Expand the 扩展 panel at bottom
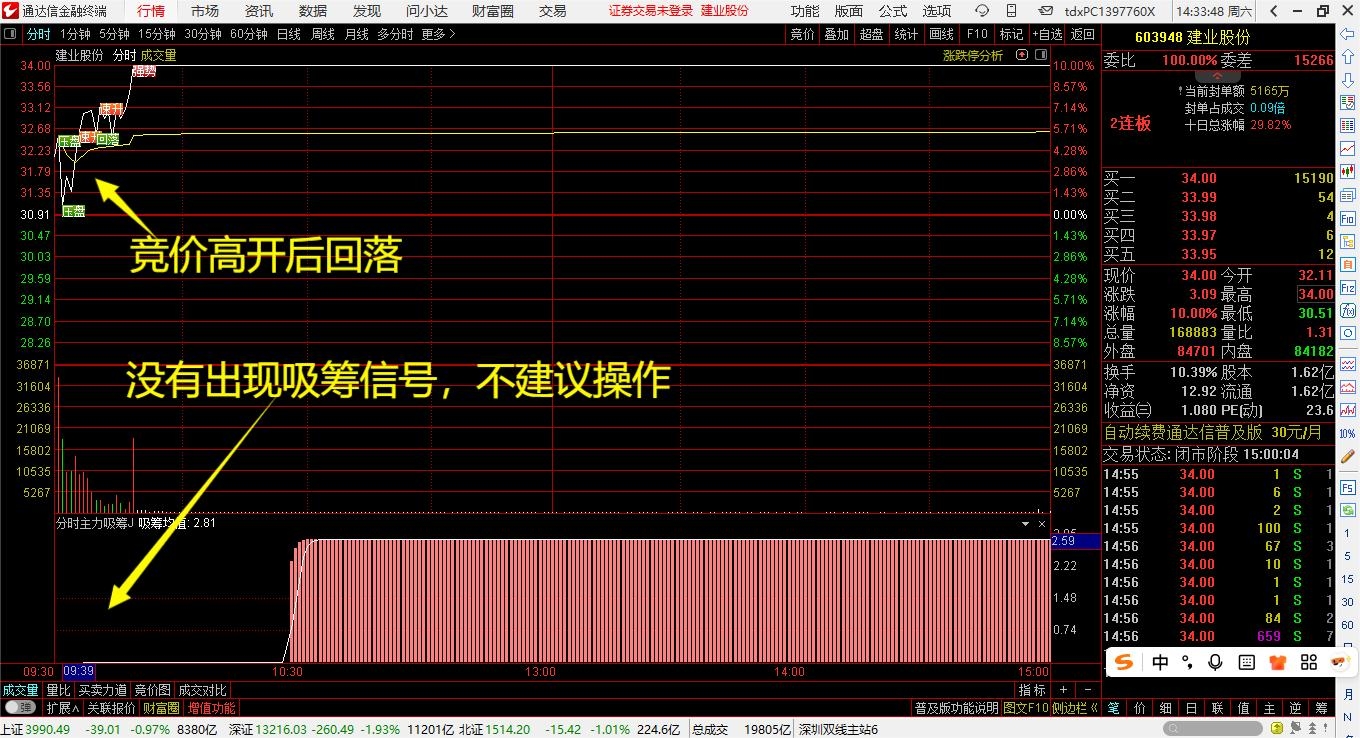The width and height of the screenshot is (1360, 738). click(63, 708)
